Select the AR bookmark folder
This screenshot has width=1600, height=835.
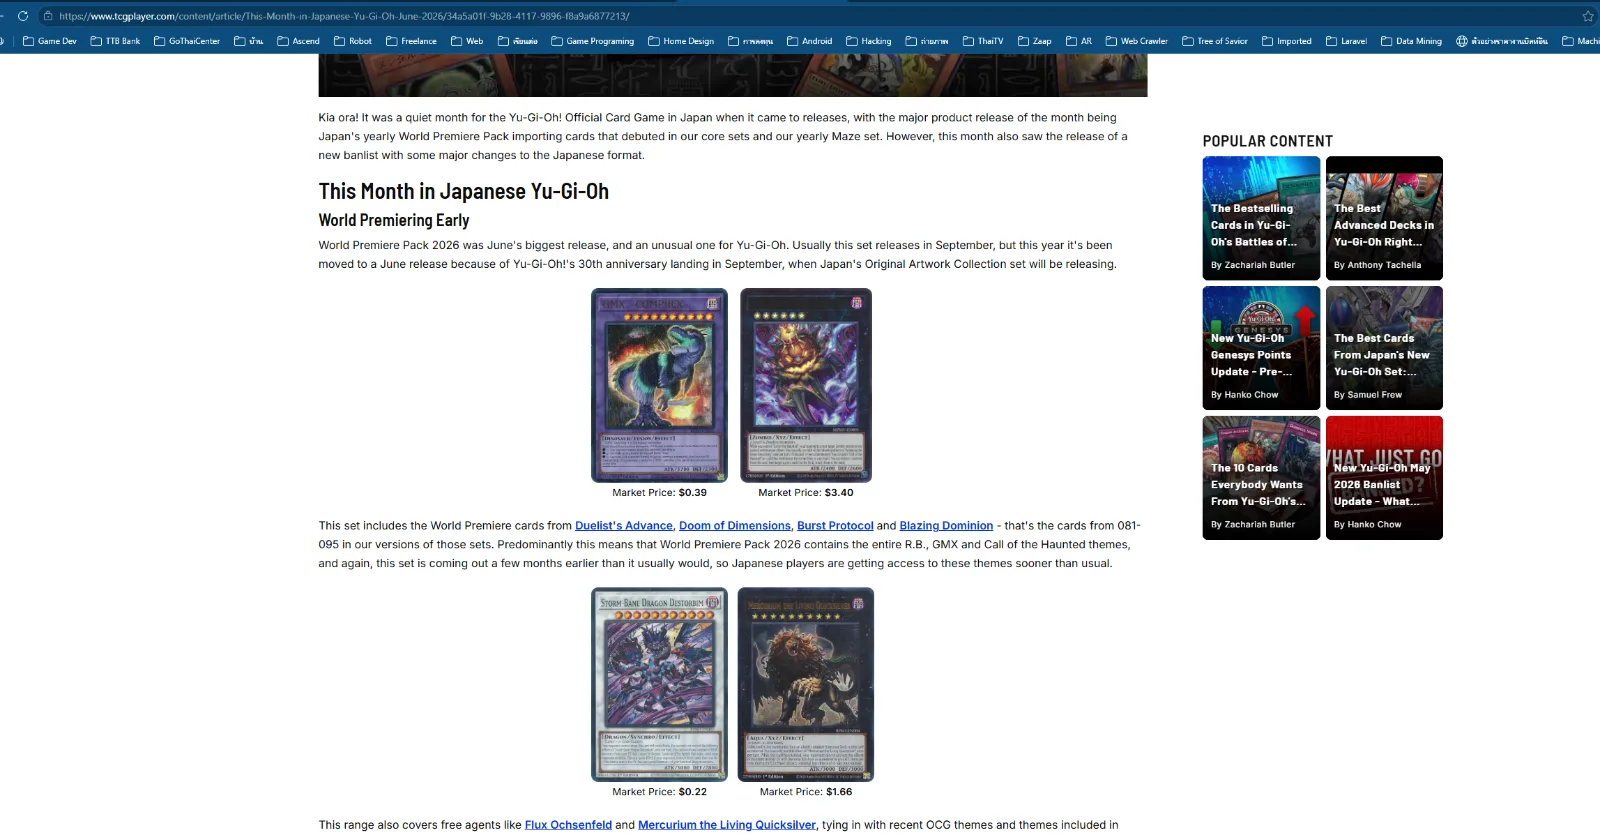1079,41
